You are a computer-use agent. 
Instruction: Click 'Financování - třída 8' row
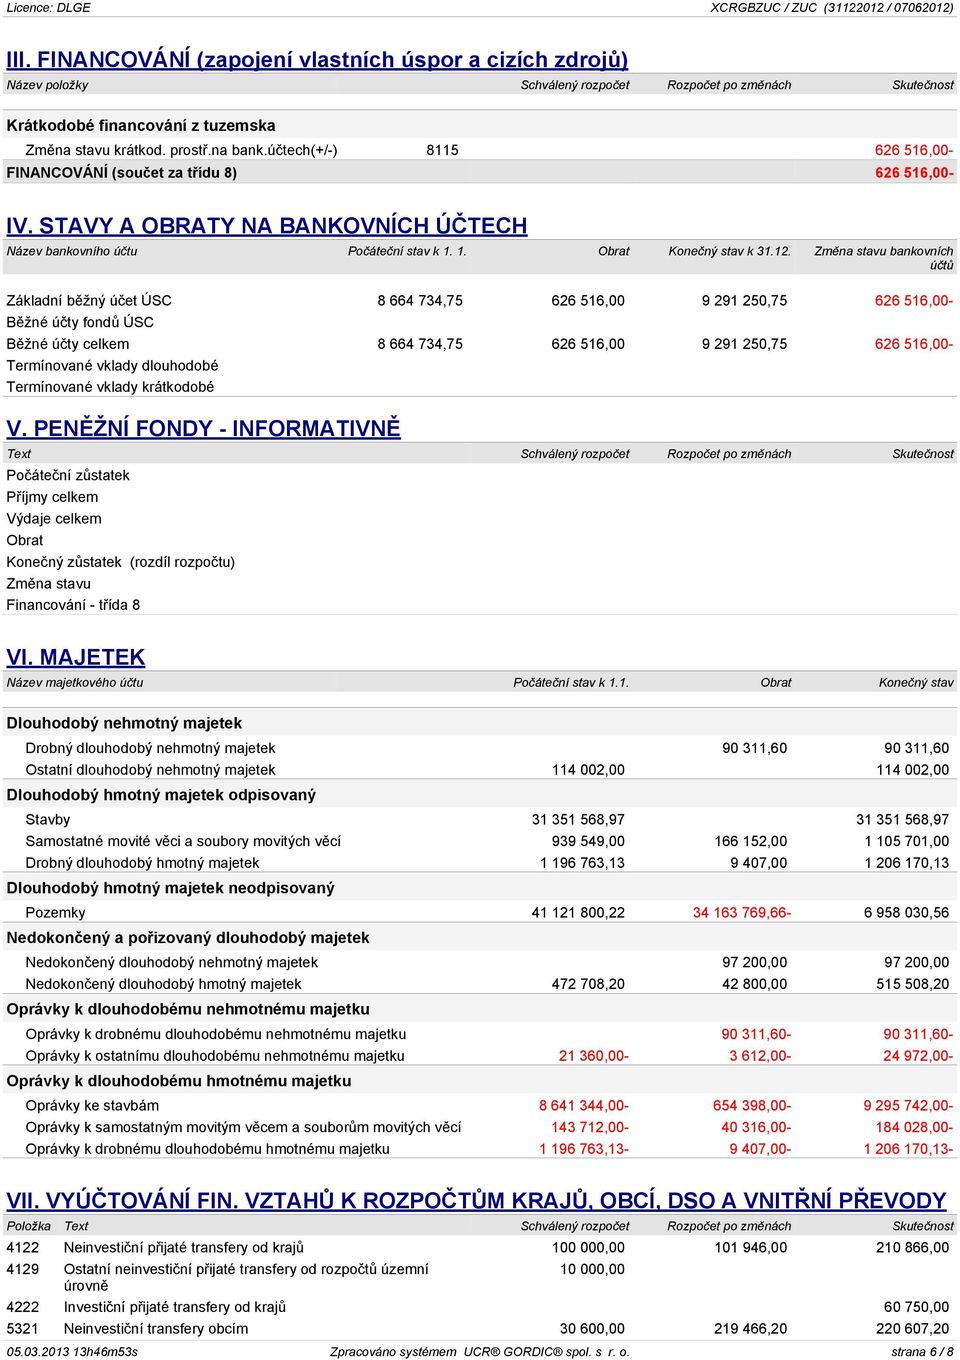pyautogui.click(x=73, y=605)
